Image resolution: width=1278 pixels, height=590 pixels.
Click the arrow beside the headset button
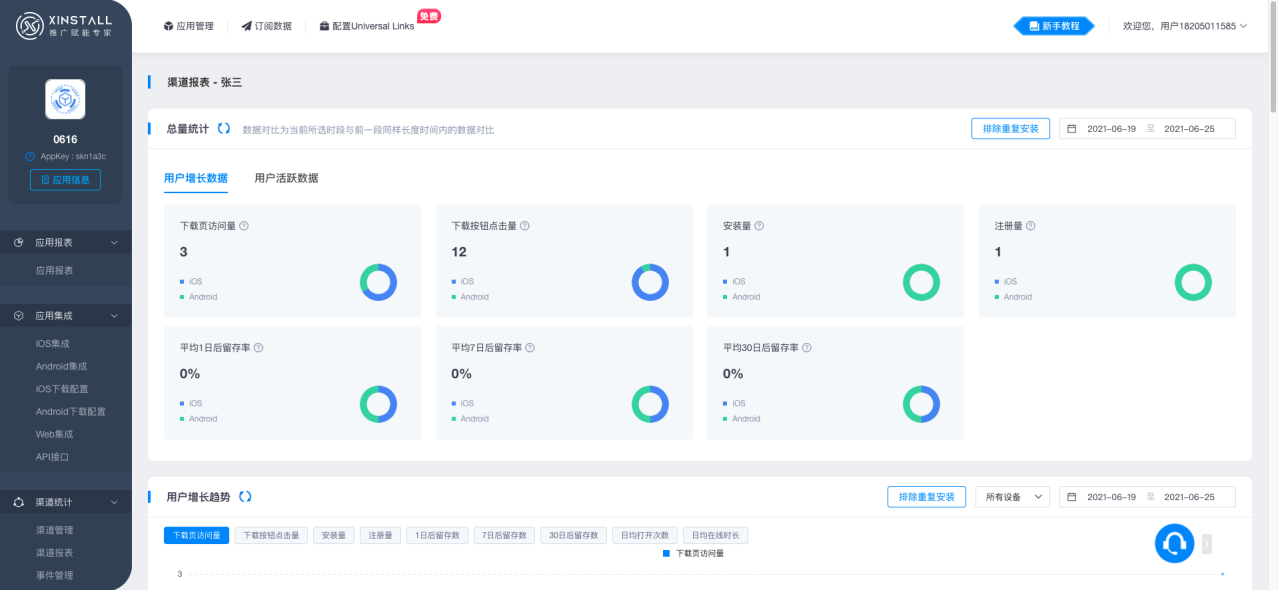[x=1207, y=543]
